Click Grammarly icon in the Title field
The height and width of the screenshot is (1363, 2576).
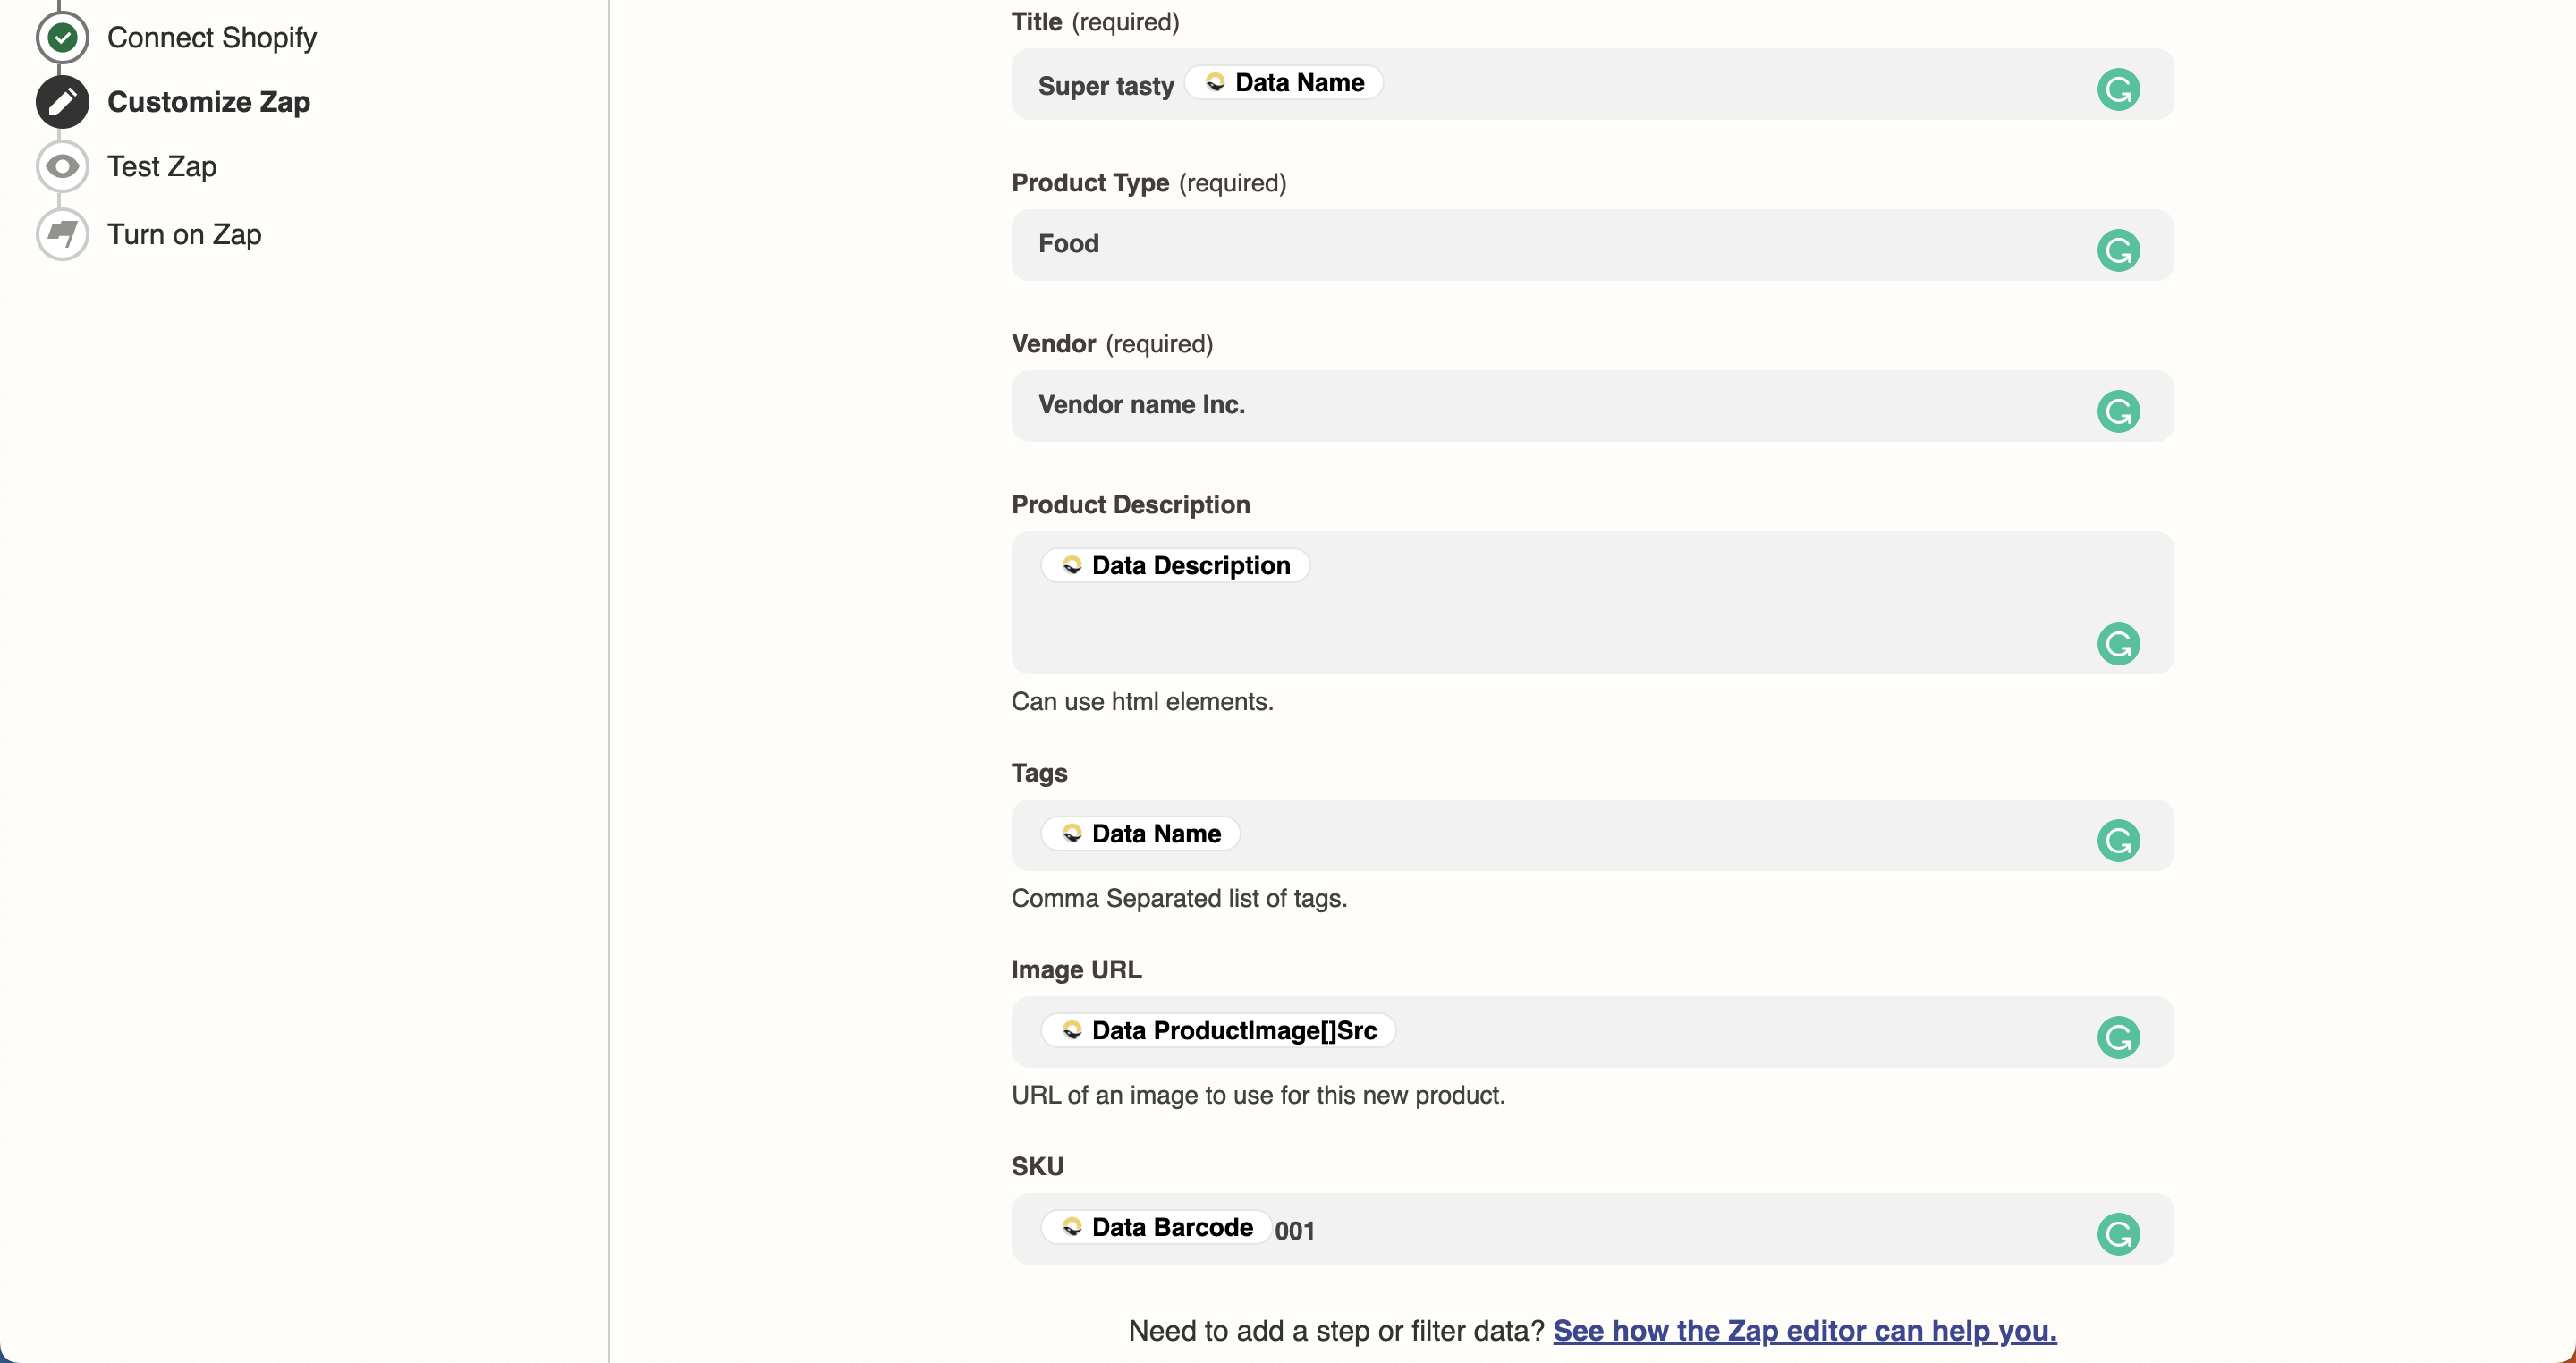pos(2118,90)
